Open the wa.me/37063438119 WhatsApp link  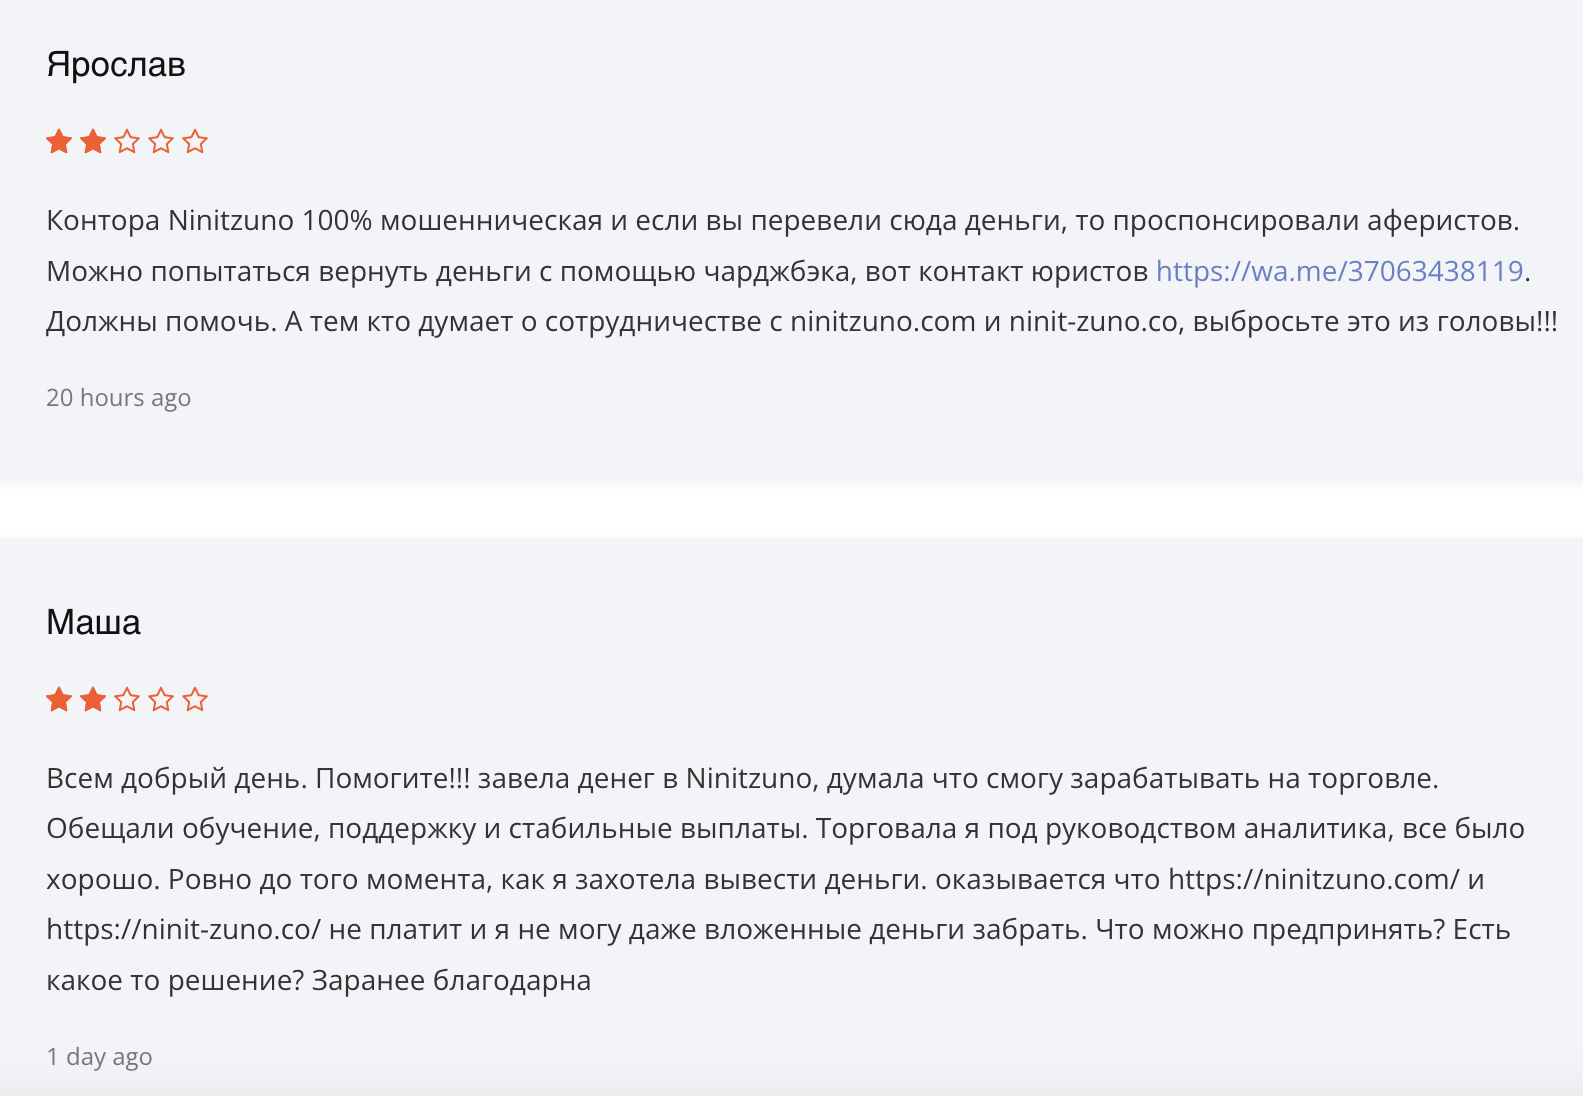pyautogui.click(x=1339, y=271)
